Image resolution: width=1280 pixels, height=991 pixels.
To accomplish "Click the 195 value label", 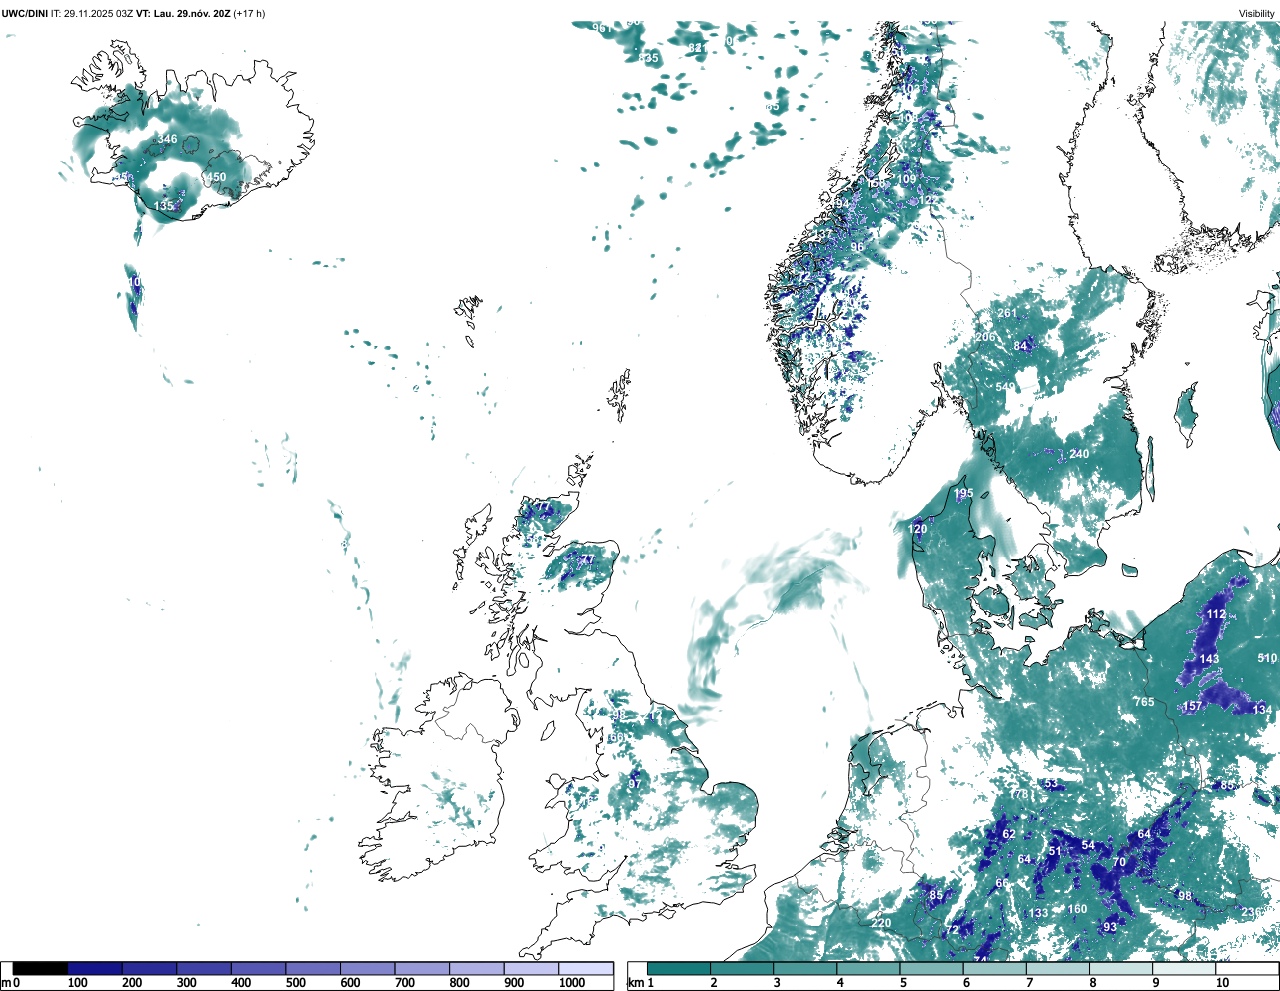I will (963, 493).
